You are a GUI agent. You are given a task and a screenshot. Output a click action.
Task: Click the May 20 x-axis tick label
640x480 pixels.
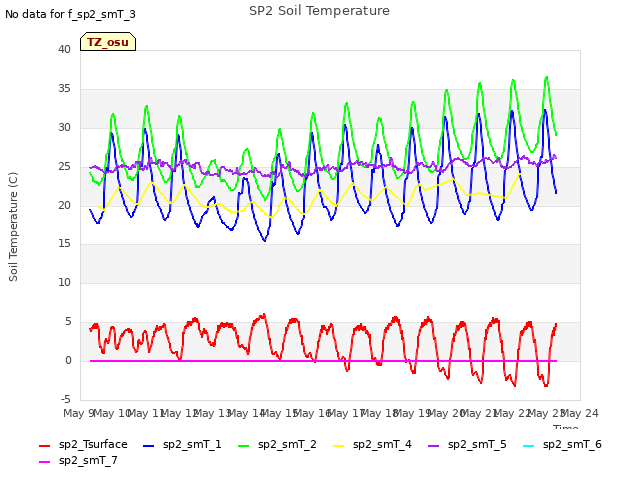[x=447, y=413]
